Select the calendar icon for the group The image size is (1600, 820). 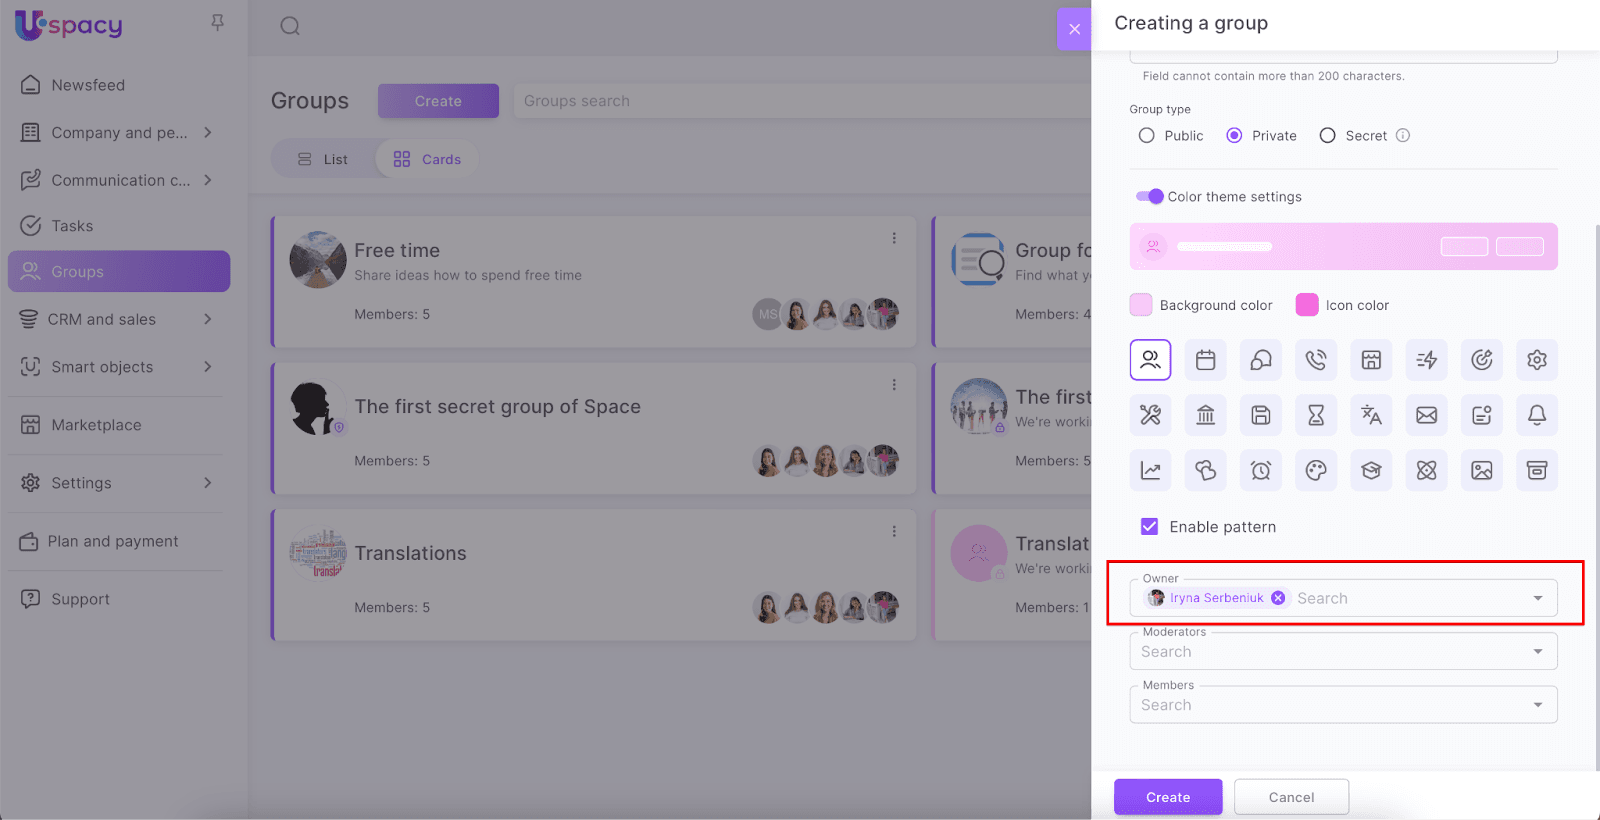click(1205, 360)
